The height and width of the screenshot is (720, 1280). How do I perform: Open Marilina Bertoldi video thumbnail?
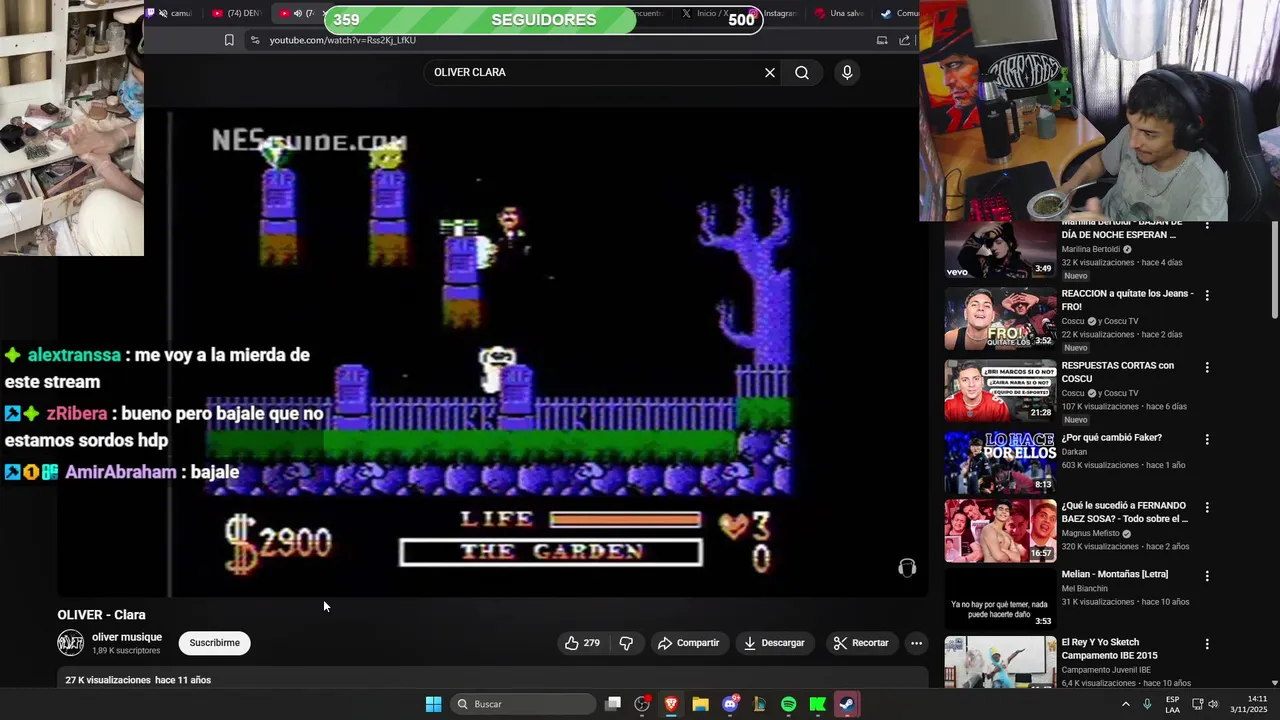[x=1000, y=249]
